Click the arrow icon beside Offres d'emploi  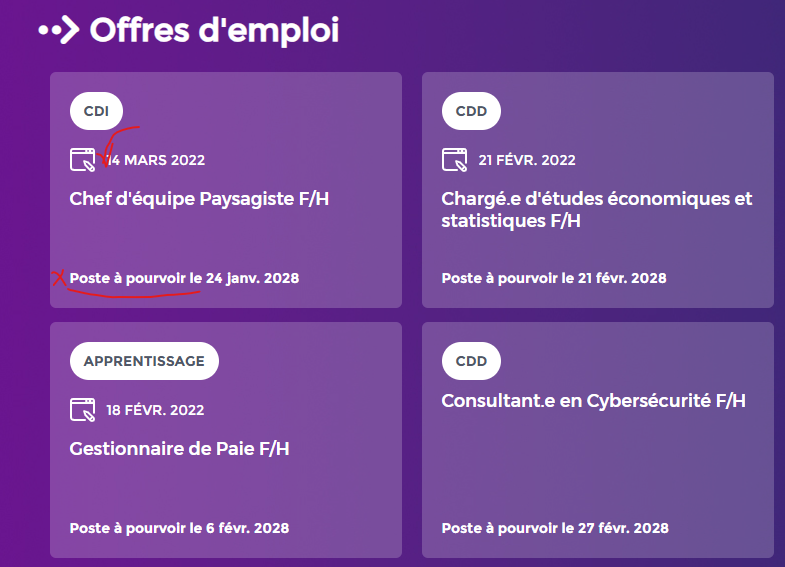coord(59,30)
